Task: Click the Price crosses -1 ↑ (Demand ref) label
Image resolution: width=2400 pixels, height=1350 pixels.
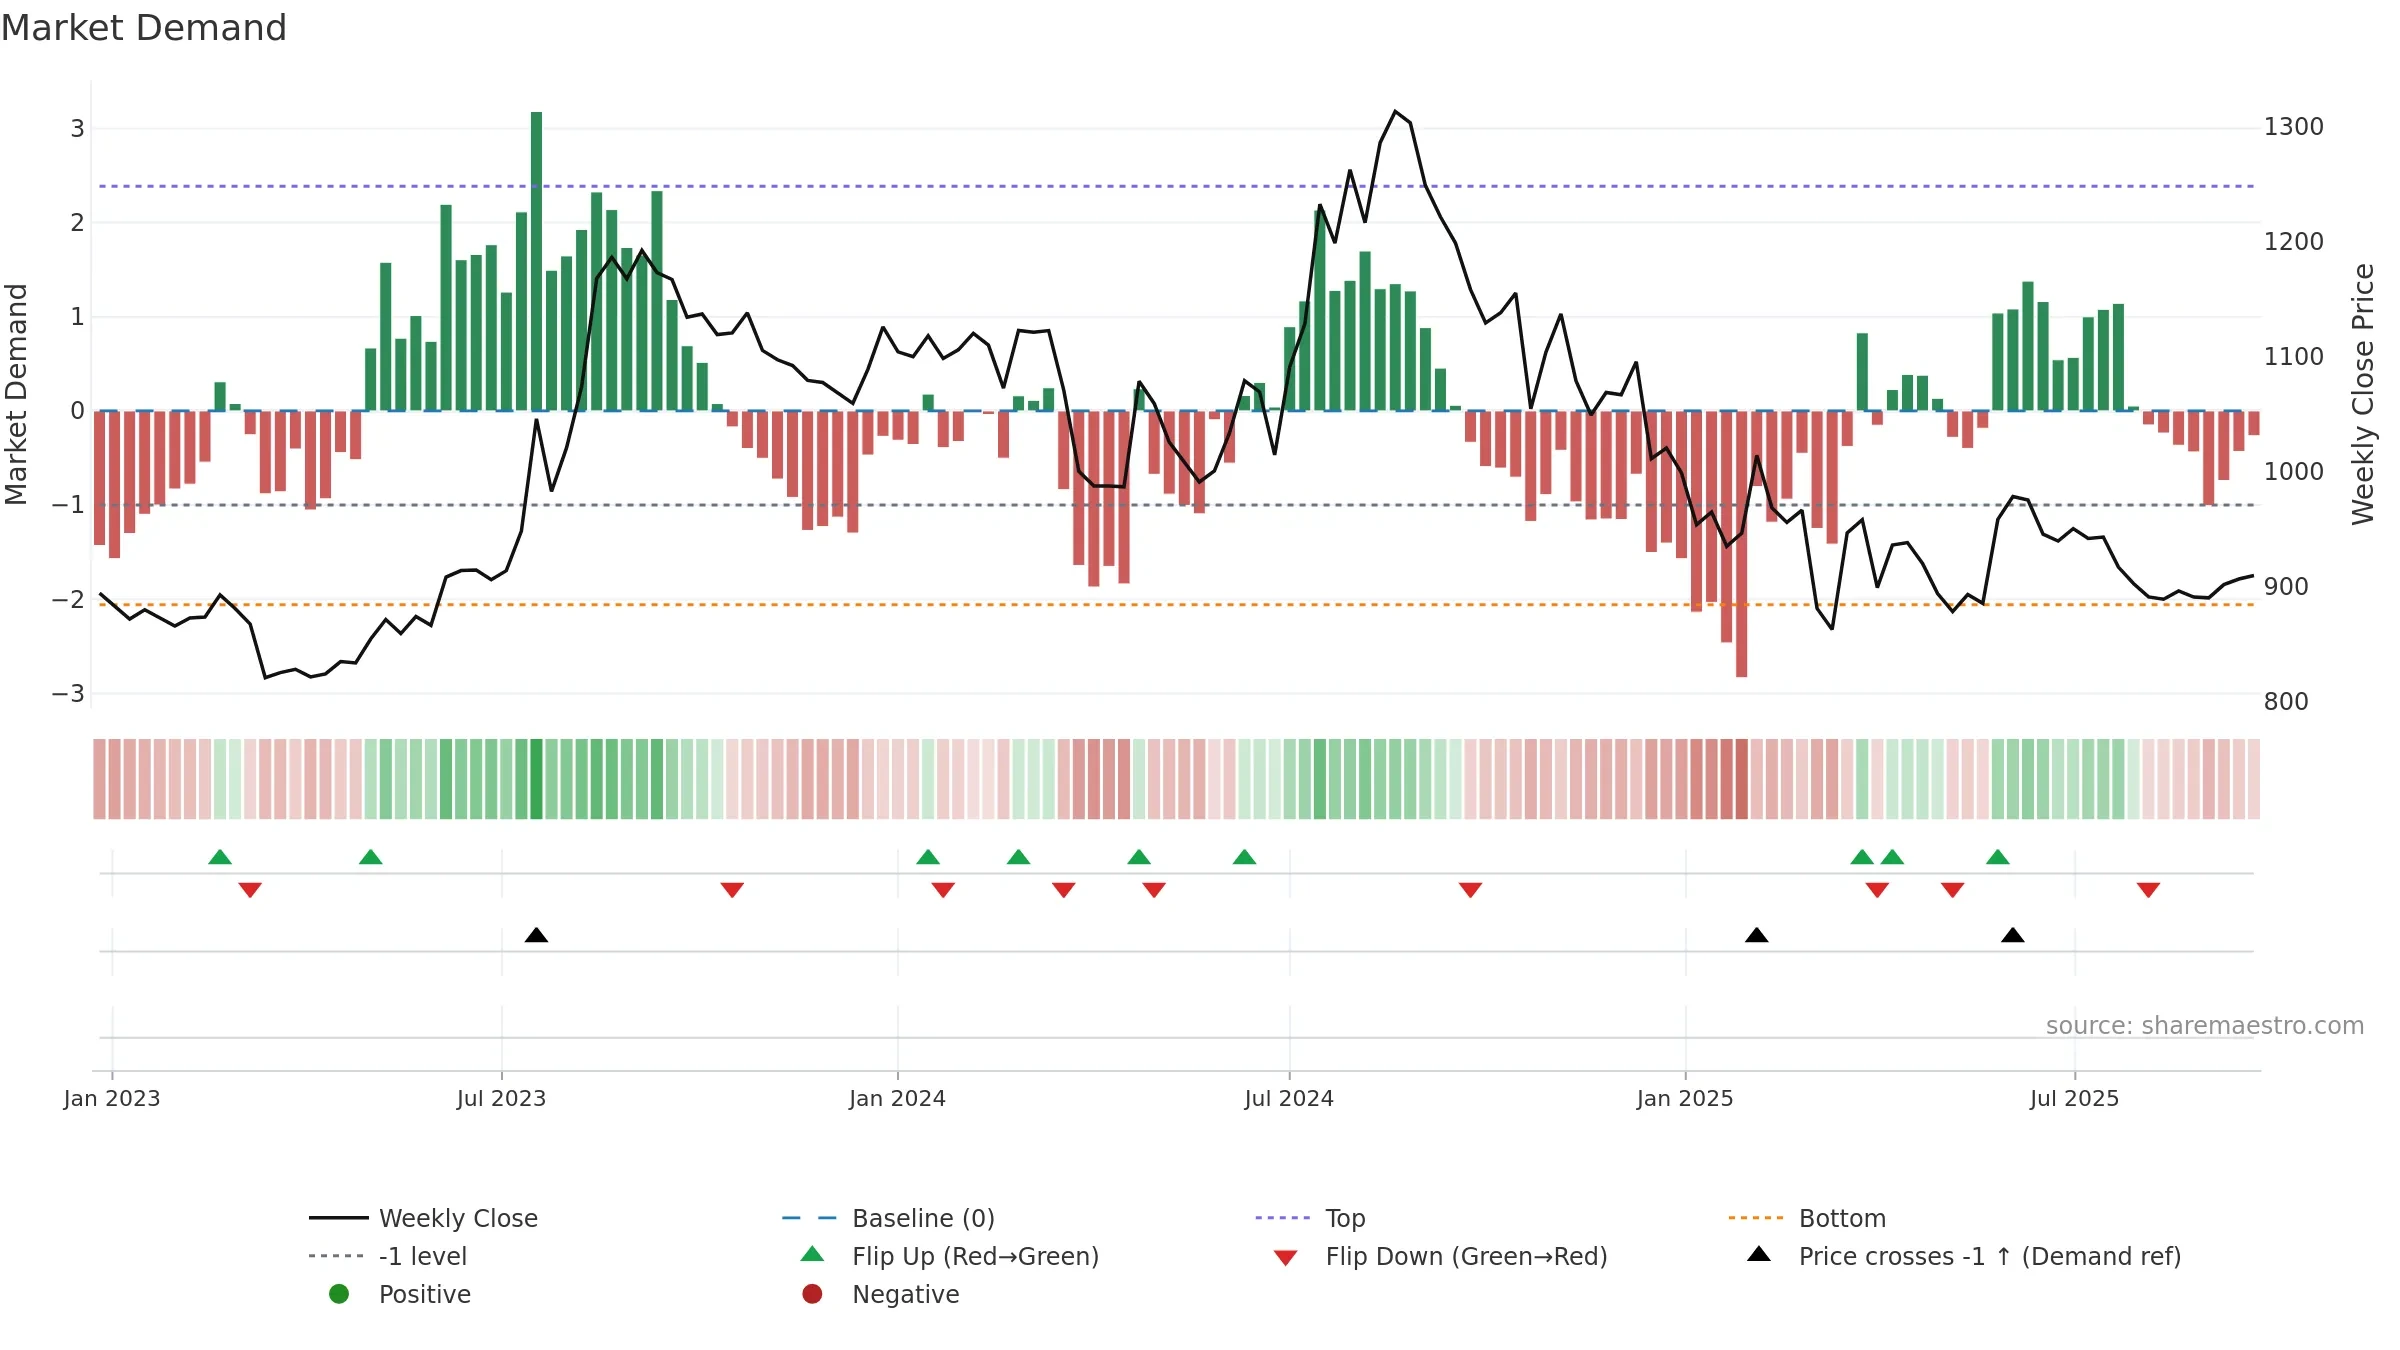Action: pyautogui.click(x=1990, y=1256)
